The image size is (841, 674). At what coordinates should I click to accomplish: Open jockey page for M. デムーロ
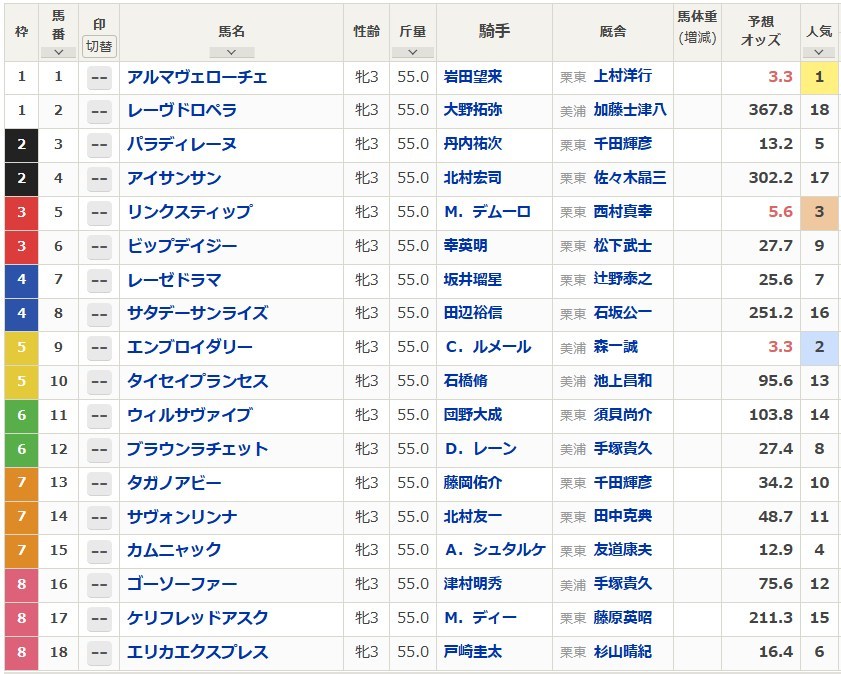(488, 212)
